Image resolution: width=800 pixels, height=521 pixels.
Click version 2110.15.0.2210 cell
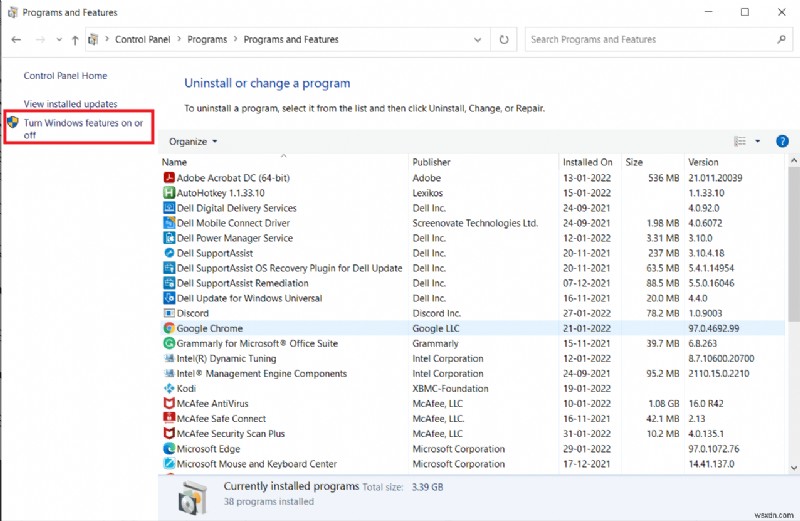719,374
